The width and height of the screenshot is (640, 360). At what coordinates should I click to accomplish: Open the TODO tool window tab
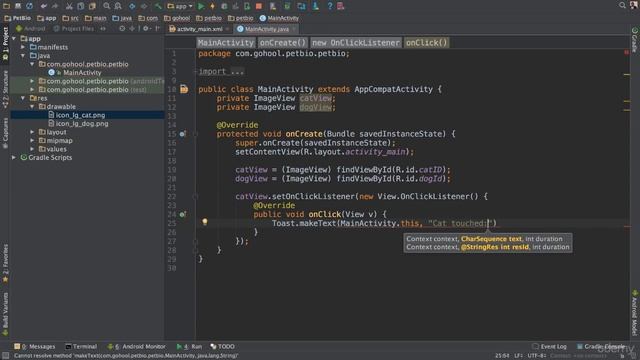222,346
